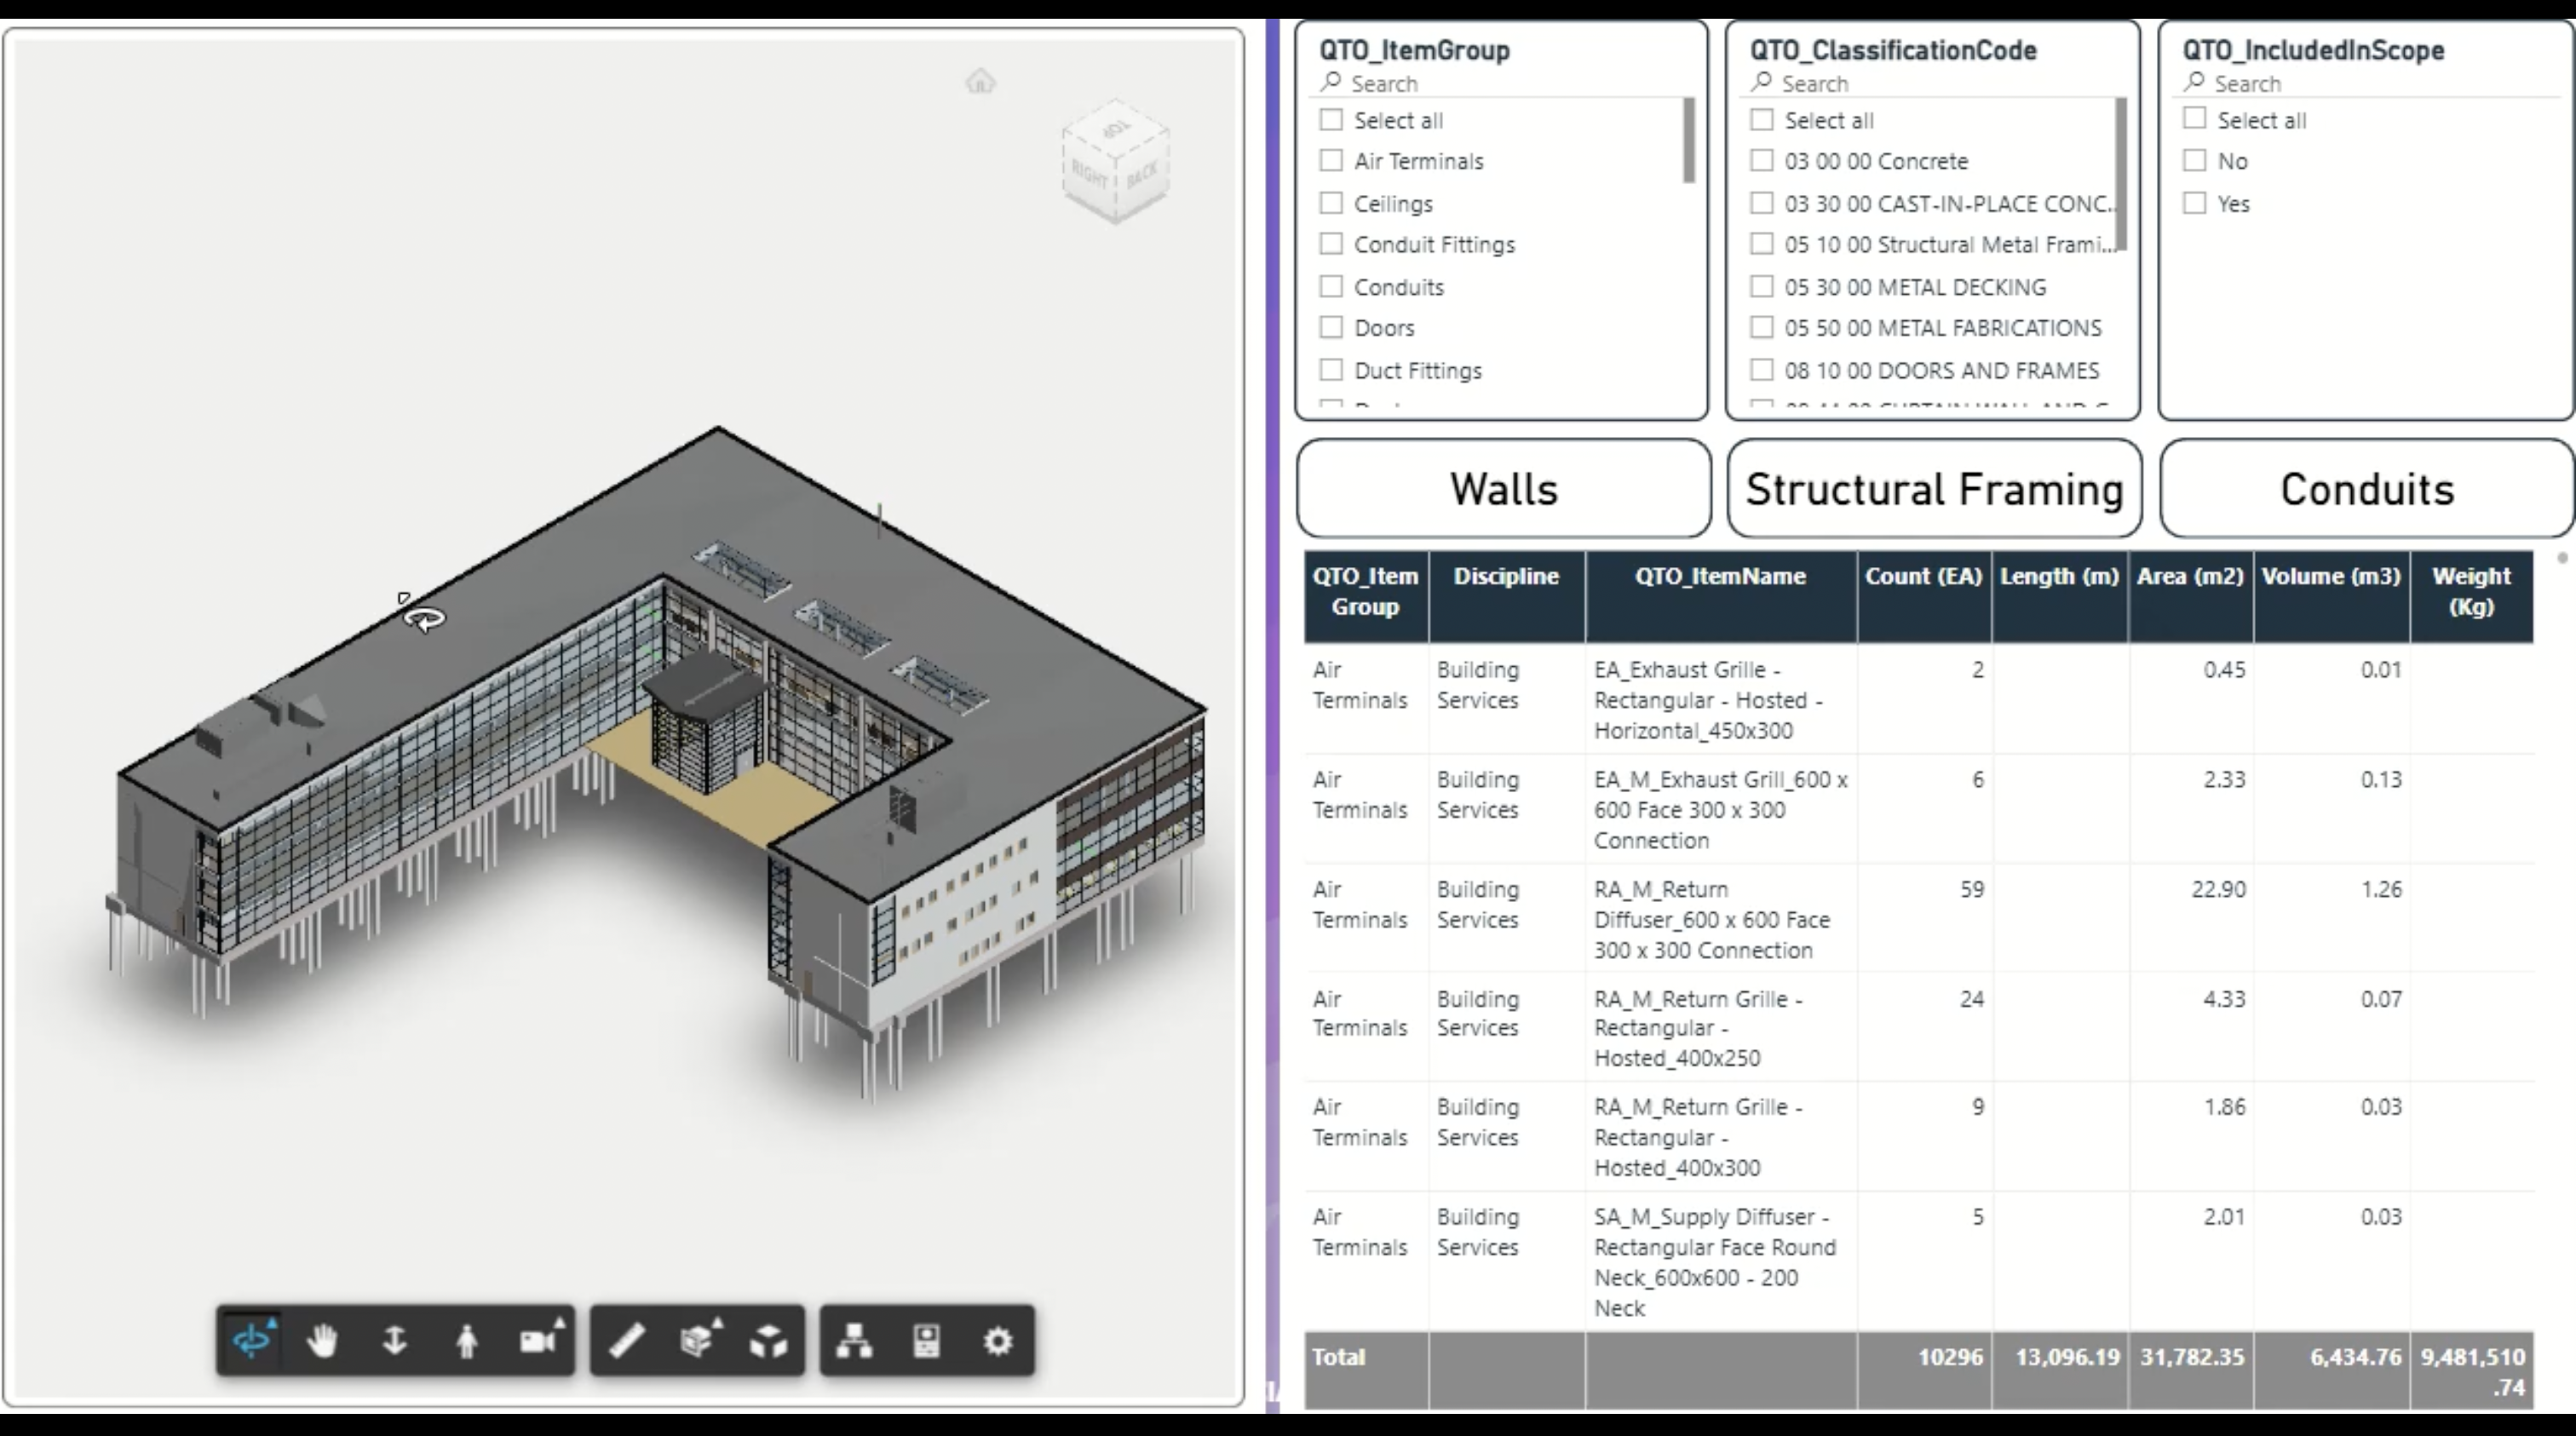Check Select all in QTO_ClassificationCode
The height and width of the screenshot is (1436, 2576).
coord(1762,120)
